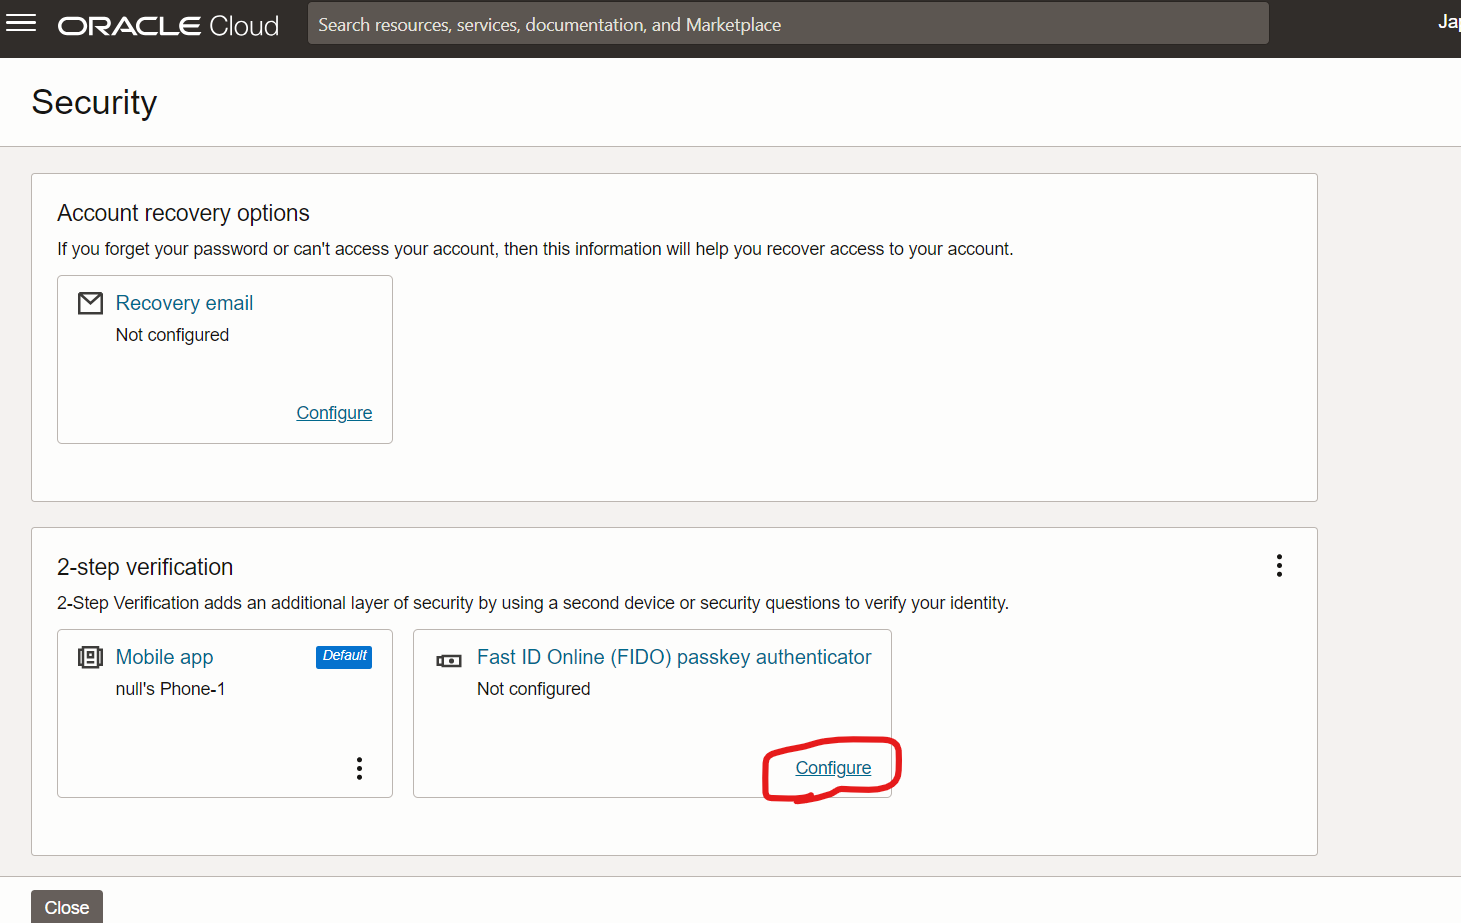Click the Oracle Cloud logo
Screen dimensions: 1461x923
pos(168,26)
